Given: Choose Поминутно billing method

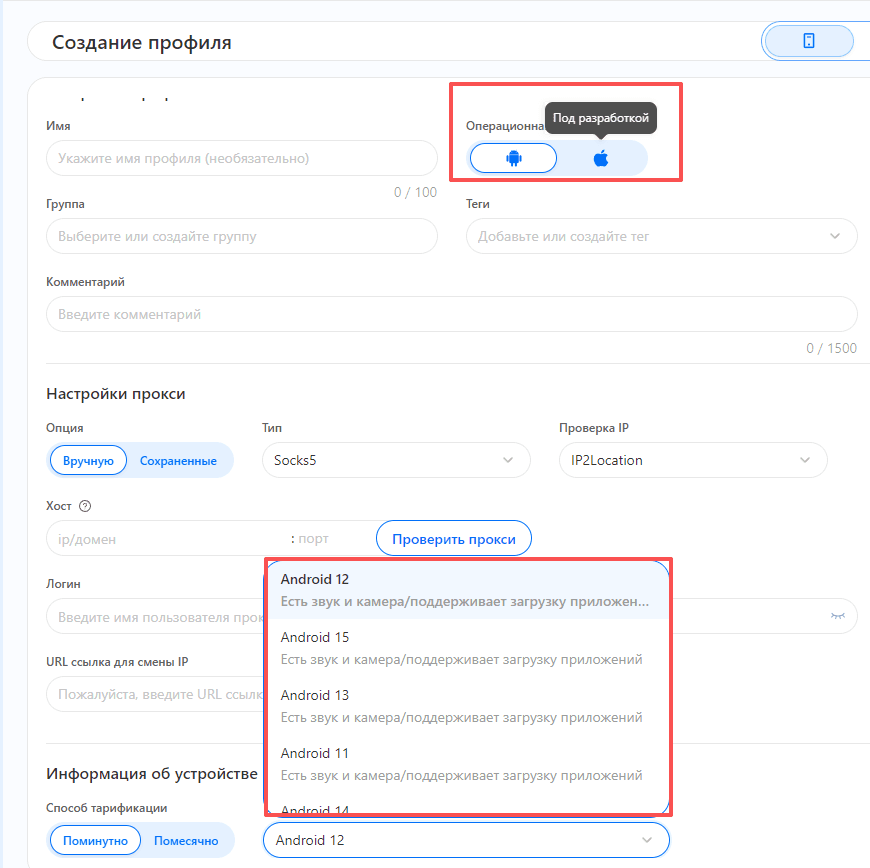Looking at the screenshot, I should [95, 841].
